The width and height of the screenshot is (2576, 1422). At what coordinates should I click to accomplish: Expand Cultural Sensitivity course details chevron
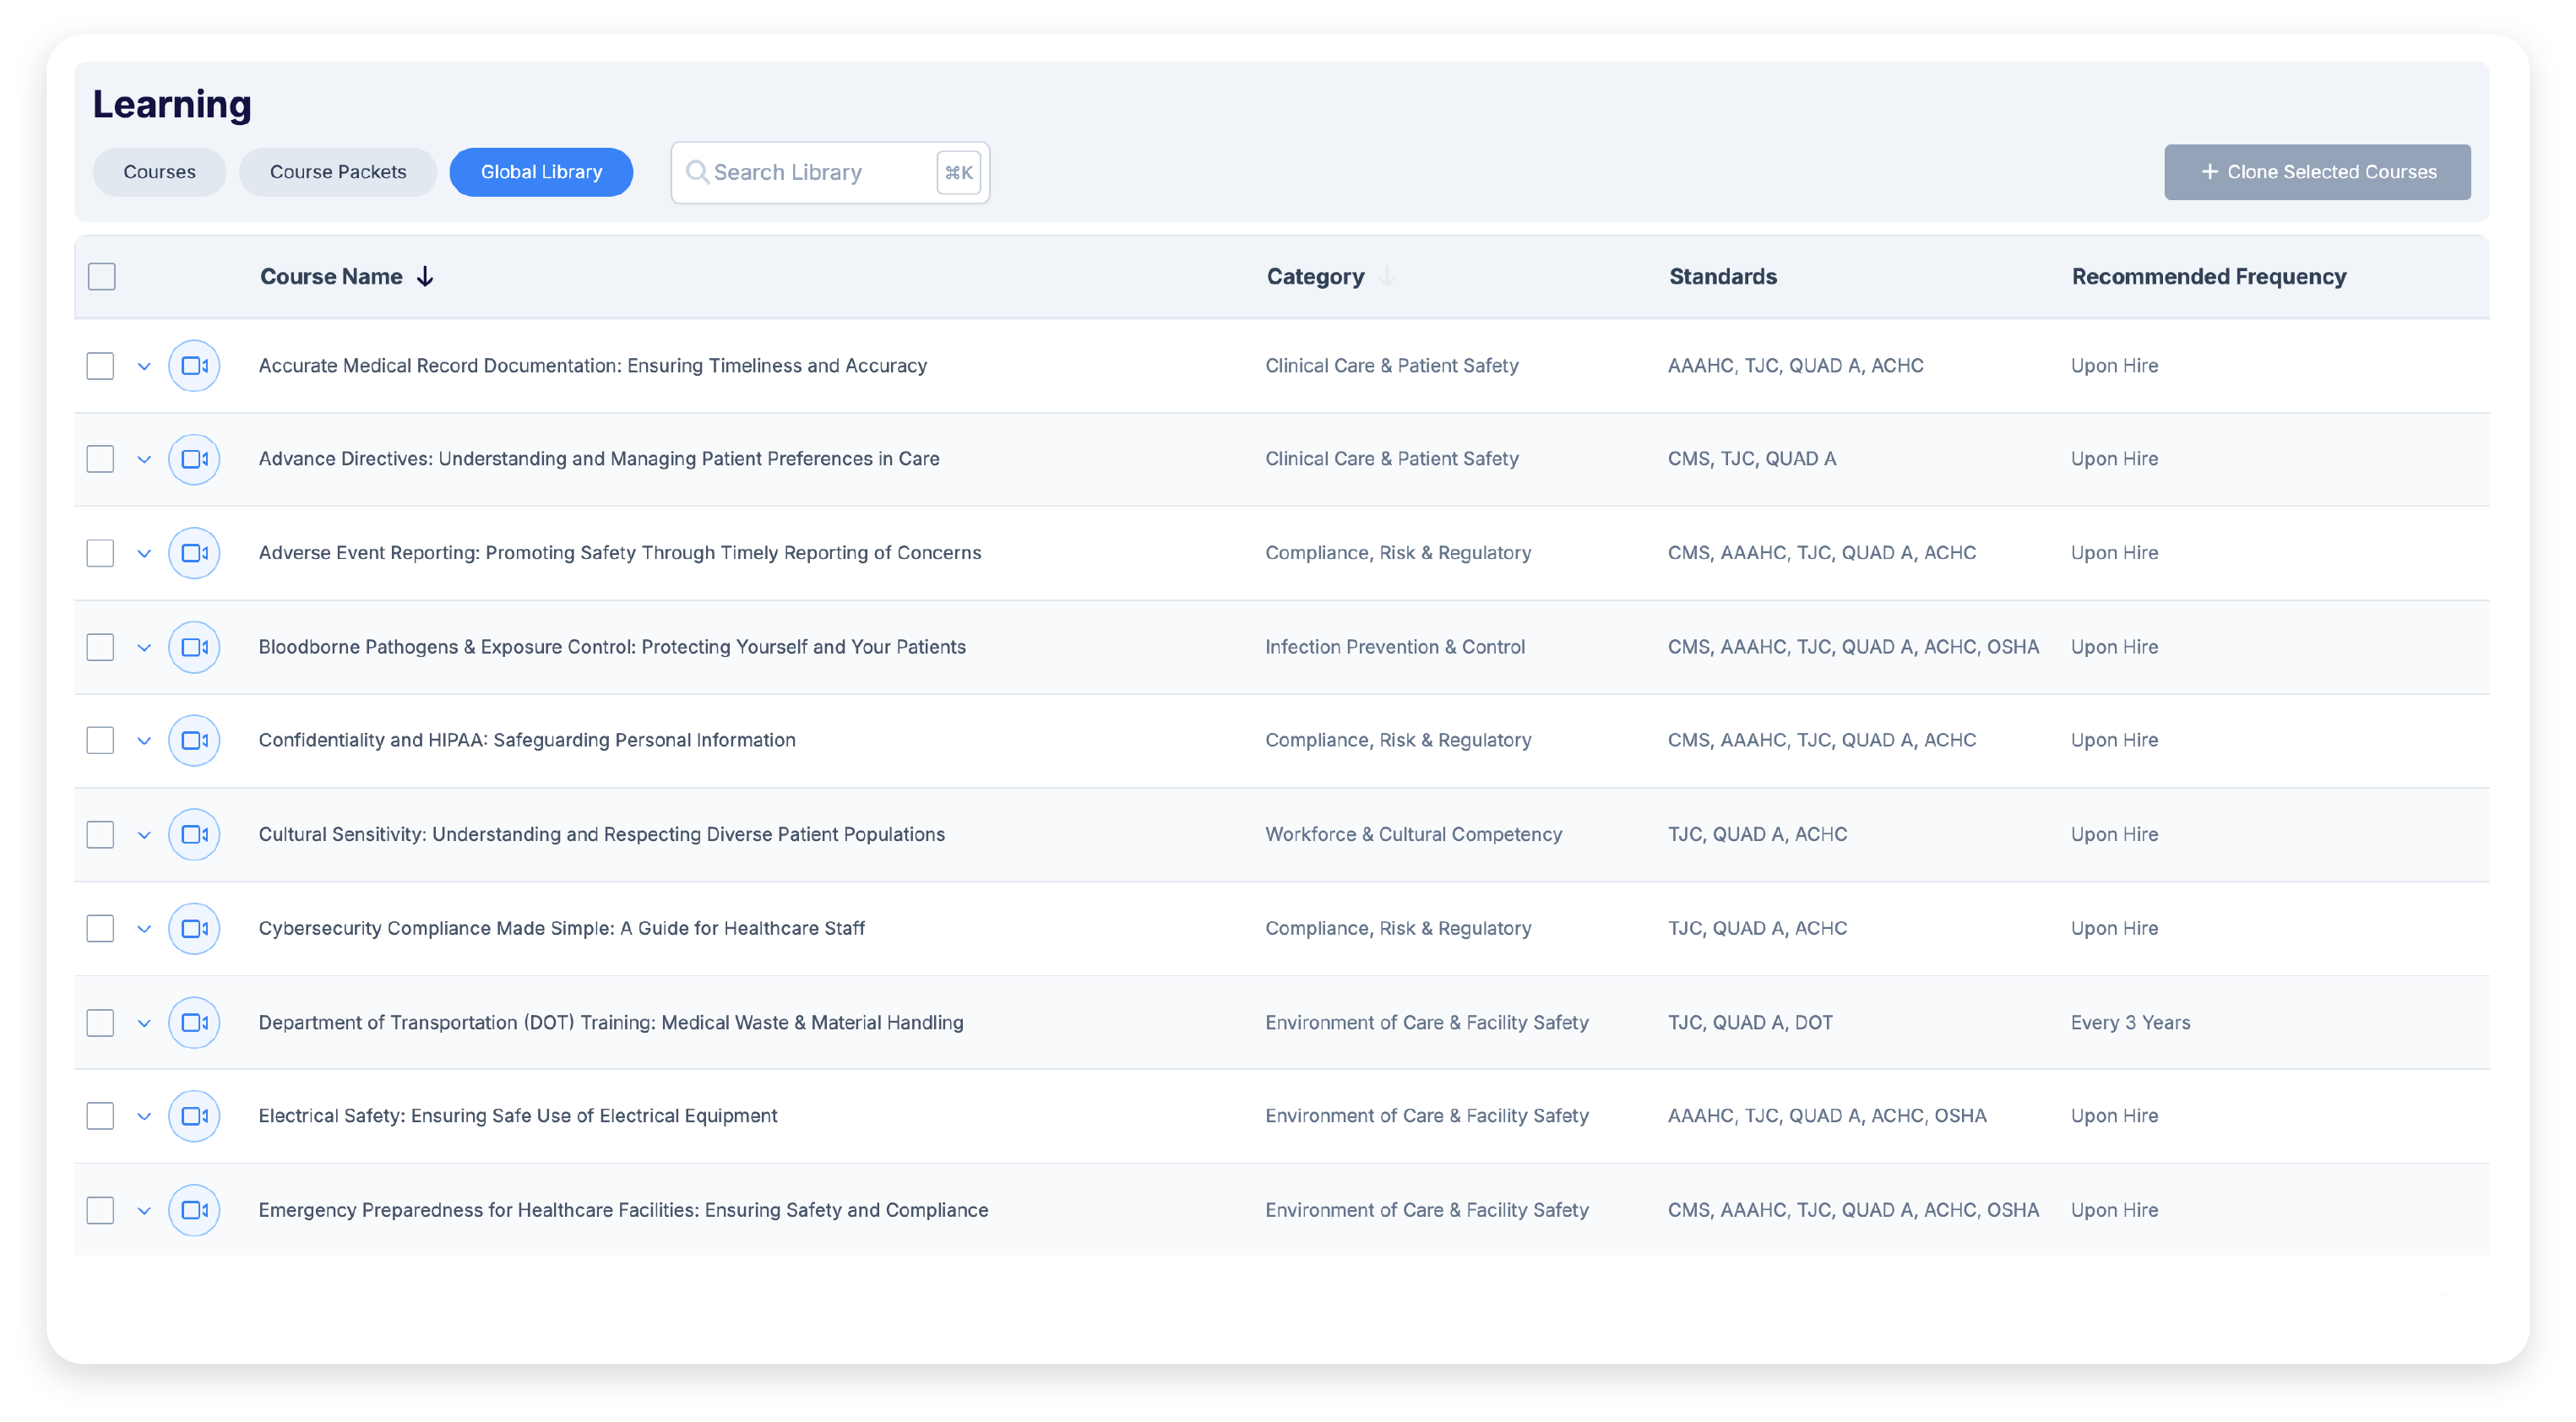point(144,835)
